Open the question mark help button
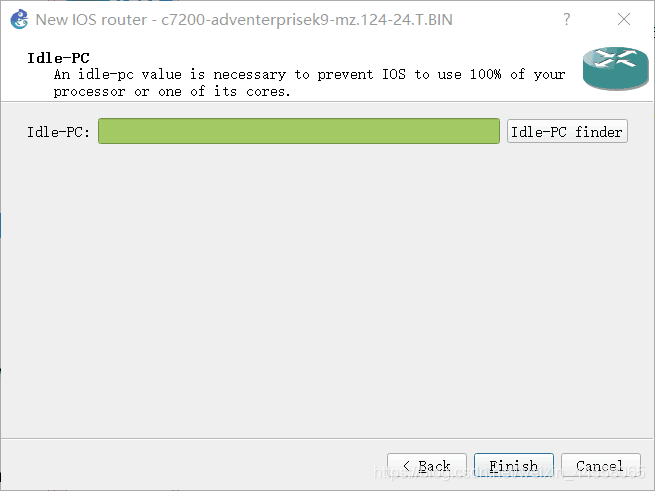This screenshot has width=655, height=491. point(566,19)
